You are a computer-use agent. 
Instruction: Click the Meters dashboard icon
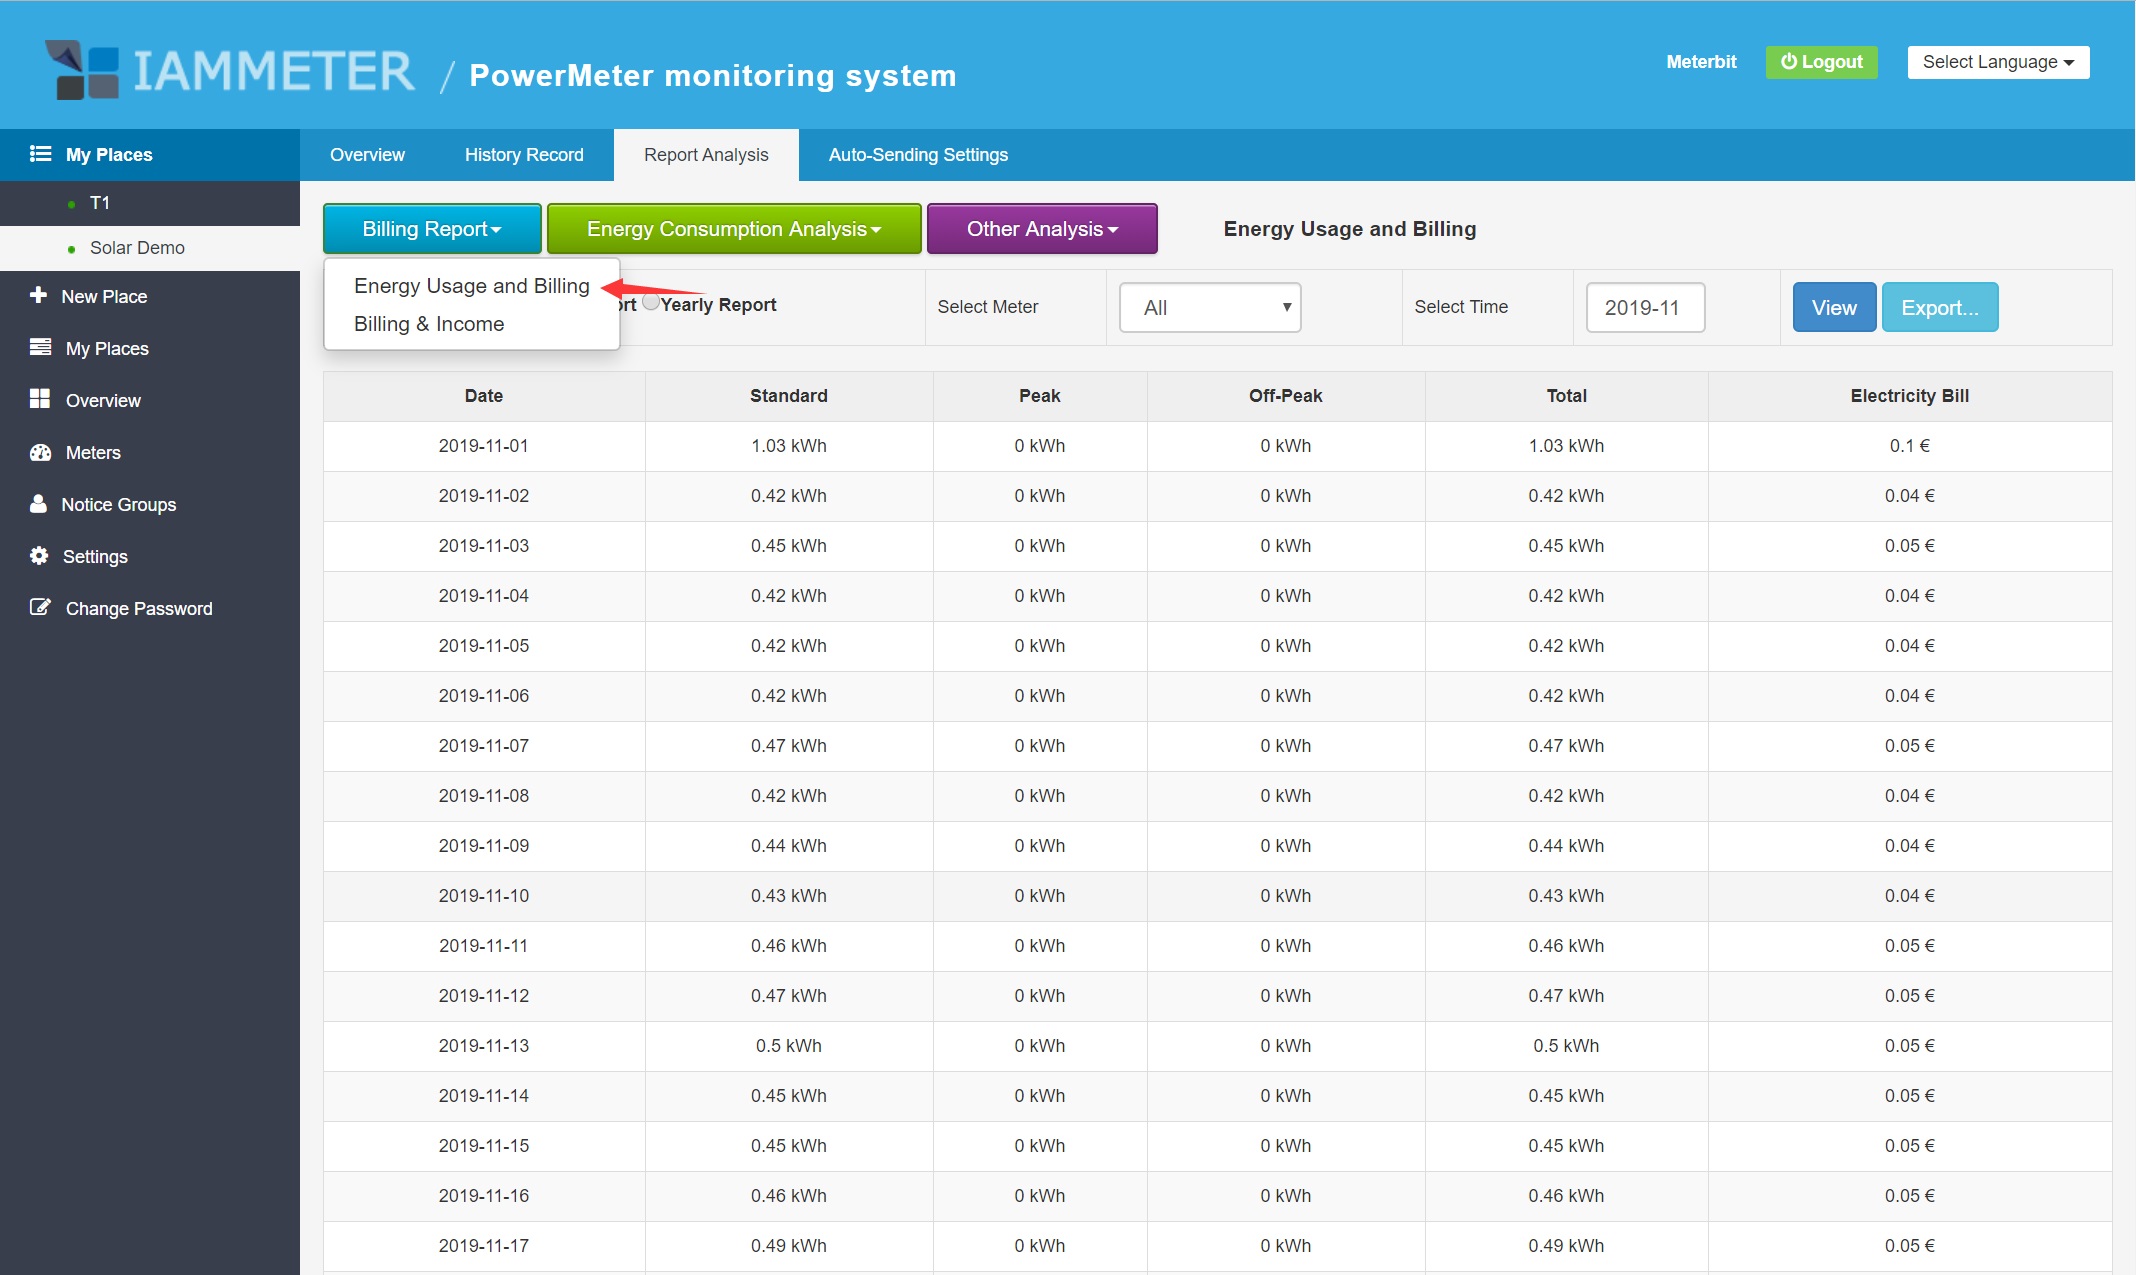[x=40, y=452]
